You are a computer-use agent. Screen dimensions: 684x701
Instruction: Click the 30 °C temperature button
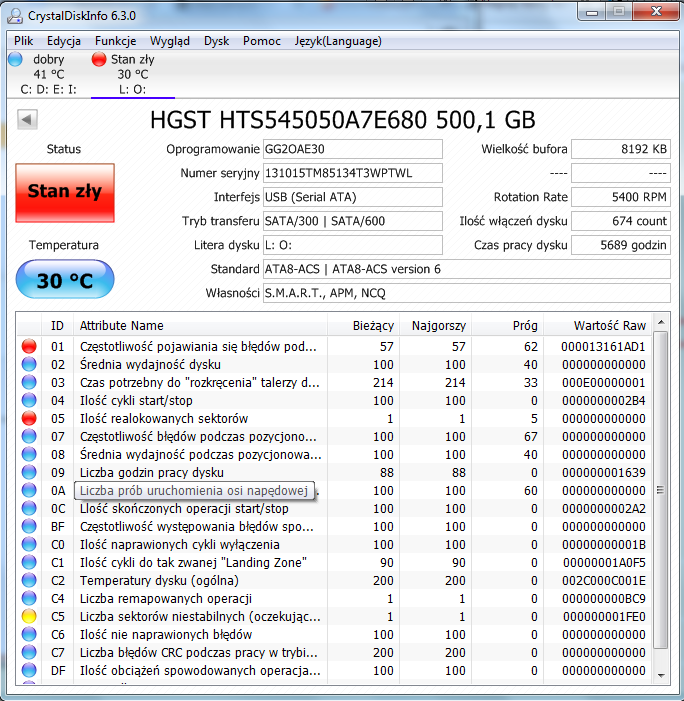pos(65,280)
